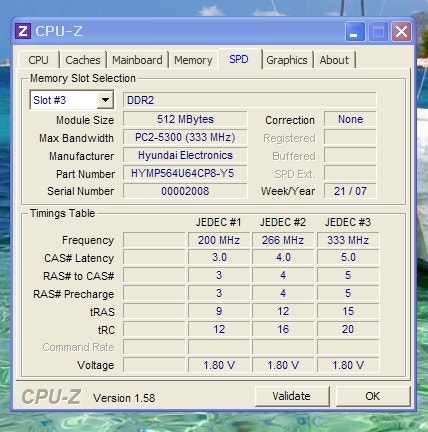The width and height of the screenshot is (428, 432).
Task: Select the DDR2 memory type field
Action: pyautogui.click(x=249, y=100)
